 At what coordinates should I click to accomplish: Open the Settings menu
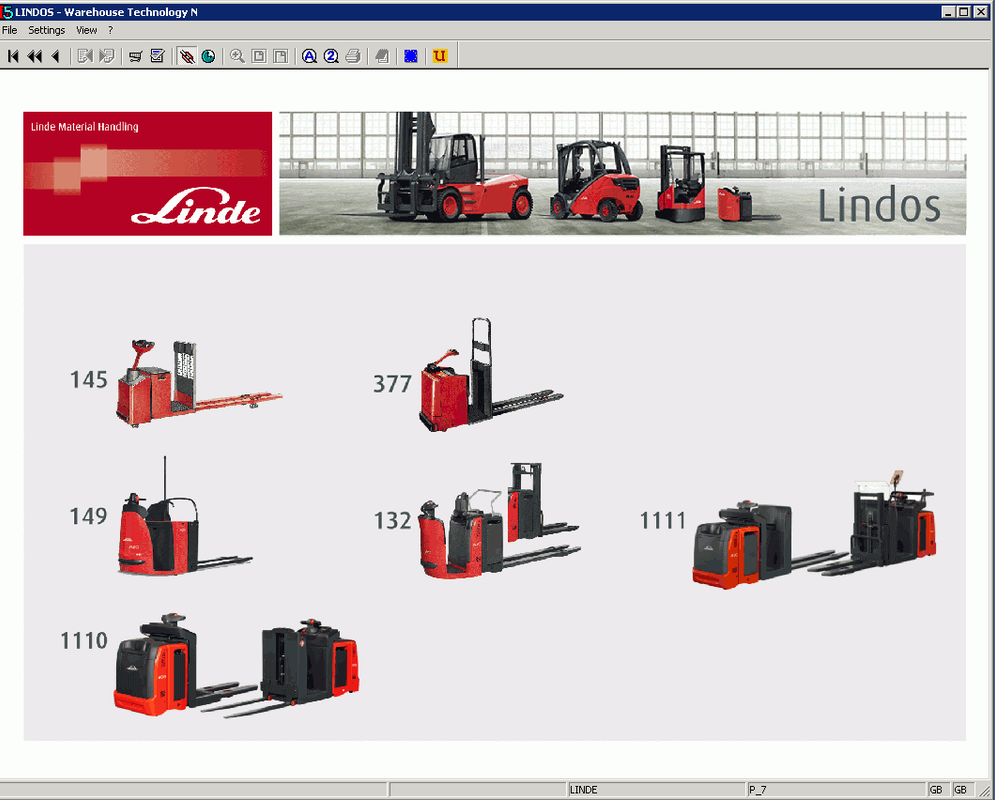coord(46,30)
